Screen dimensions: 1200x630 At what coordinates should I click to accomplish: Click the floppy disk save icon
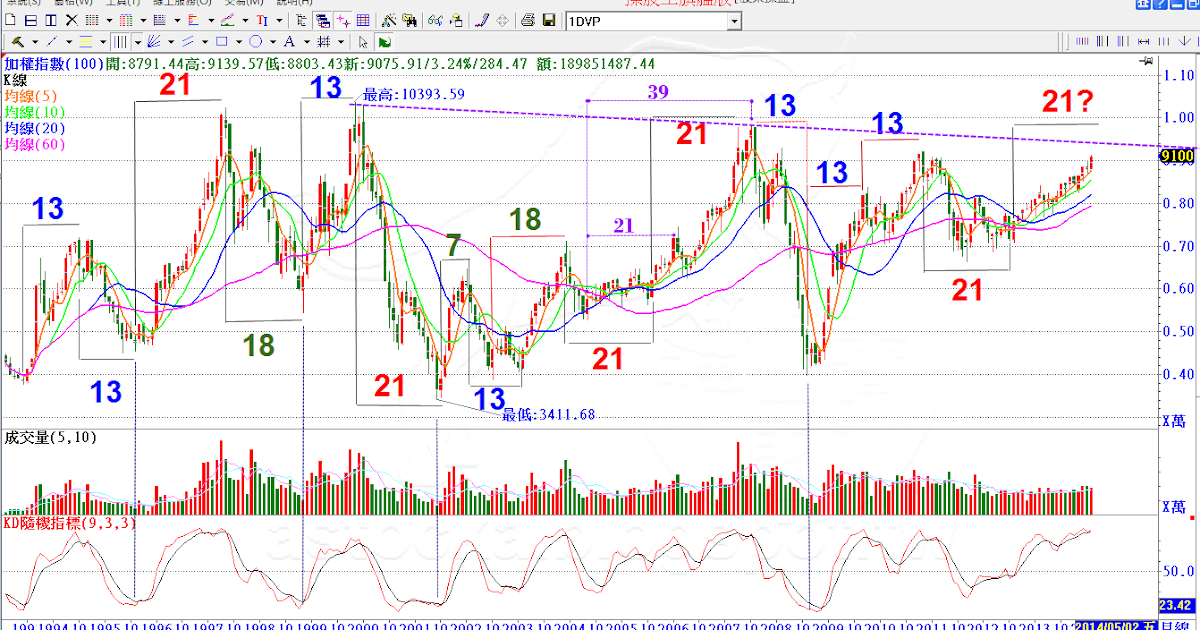point(549,20)
